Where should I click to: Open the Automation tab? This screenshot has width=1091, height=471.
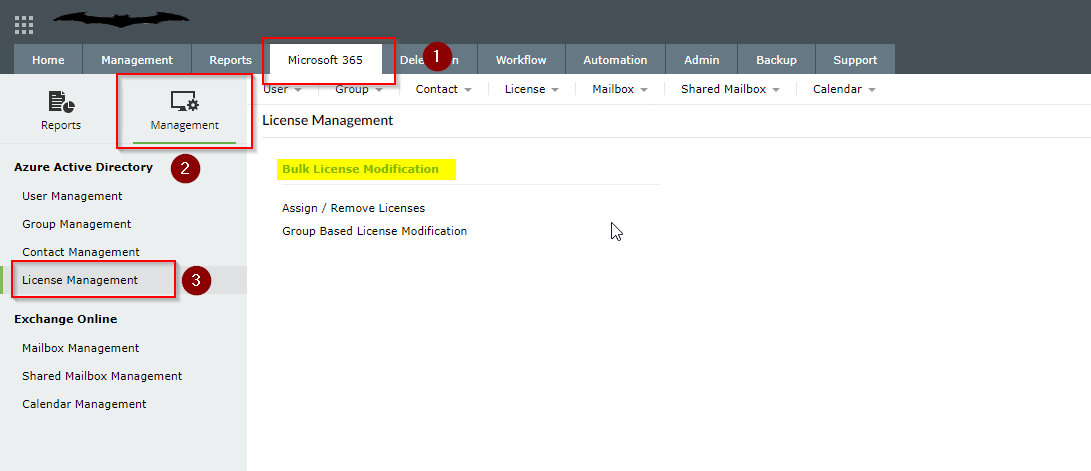pos(615,60)
